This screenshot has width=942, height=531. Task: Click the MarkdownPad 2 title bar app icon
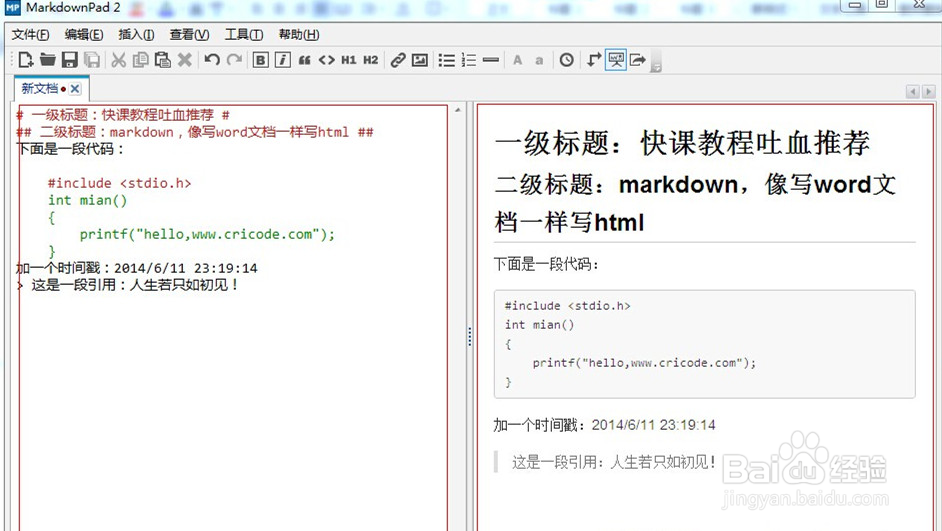point(12,7)
